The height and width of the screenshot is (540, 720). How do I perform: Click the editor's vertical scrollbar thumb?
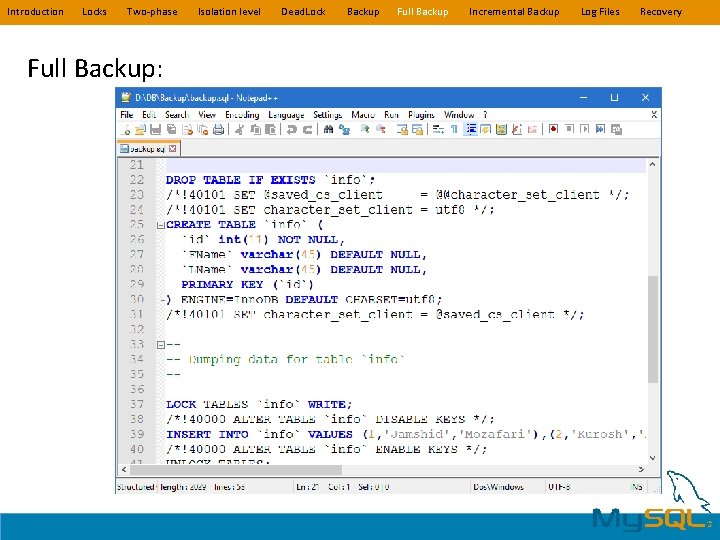pyautogui.click(x=652, y=329)
